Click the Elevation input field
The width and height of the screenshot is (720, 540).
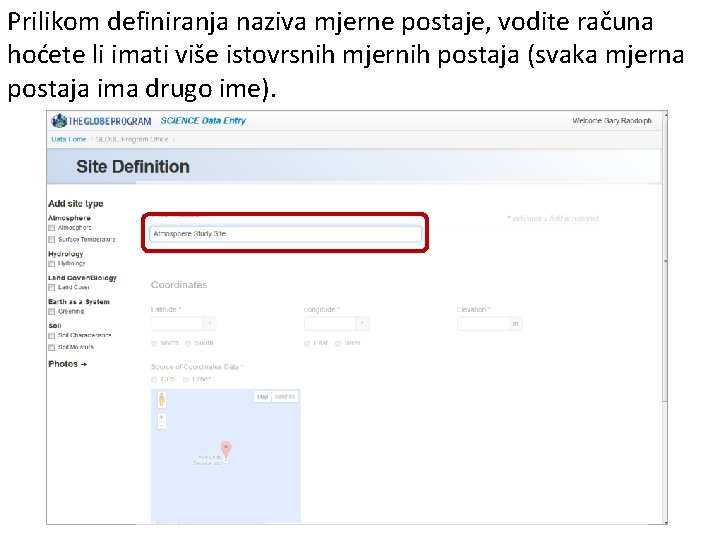(x=484, y=324)
